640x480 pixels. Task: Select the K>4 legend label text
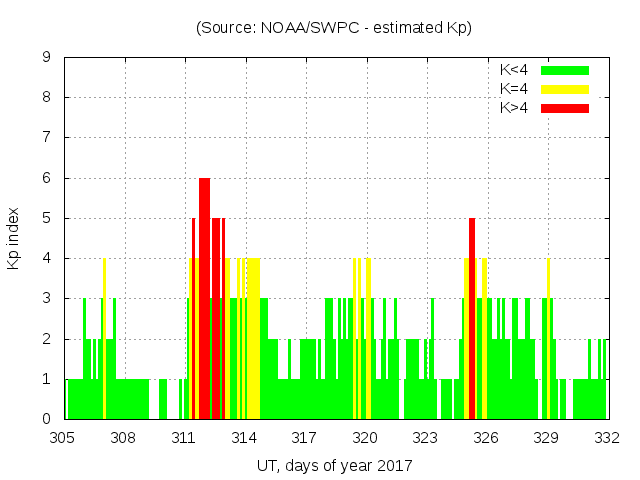(515, 108)
